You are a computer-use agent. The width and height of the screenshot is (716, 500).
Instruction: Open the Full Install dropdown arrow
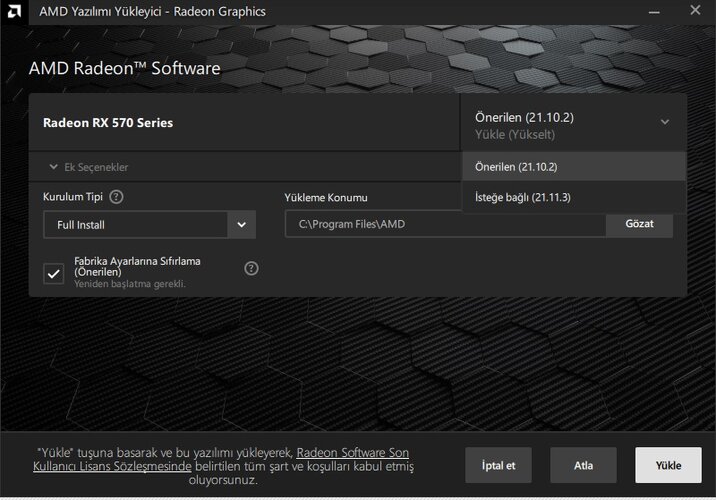coord(242,224)
